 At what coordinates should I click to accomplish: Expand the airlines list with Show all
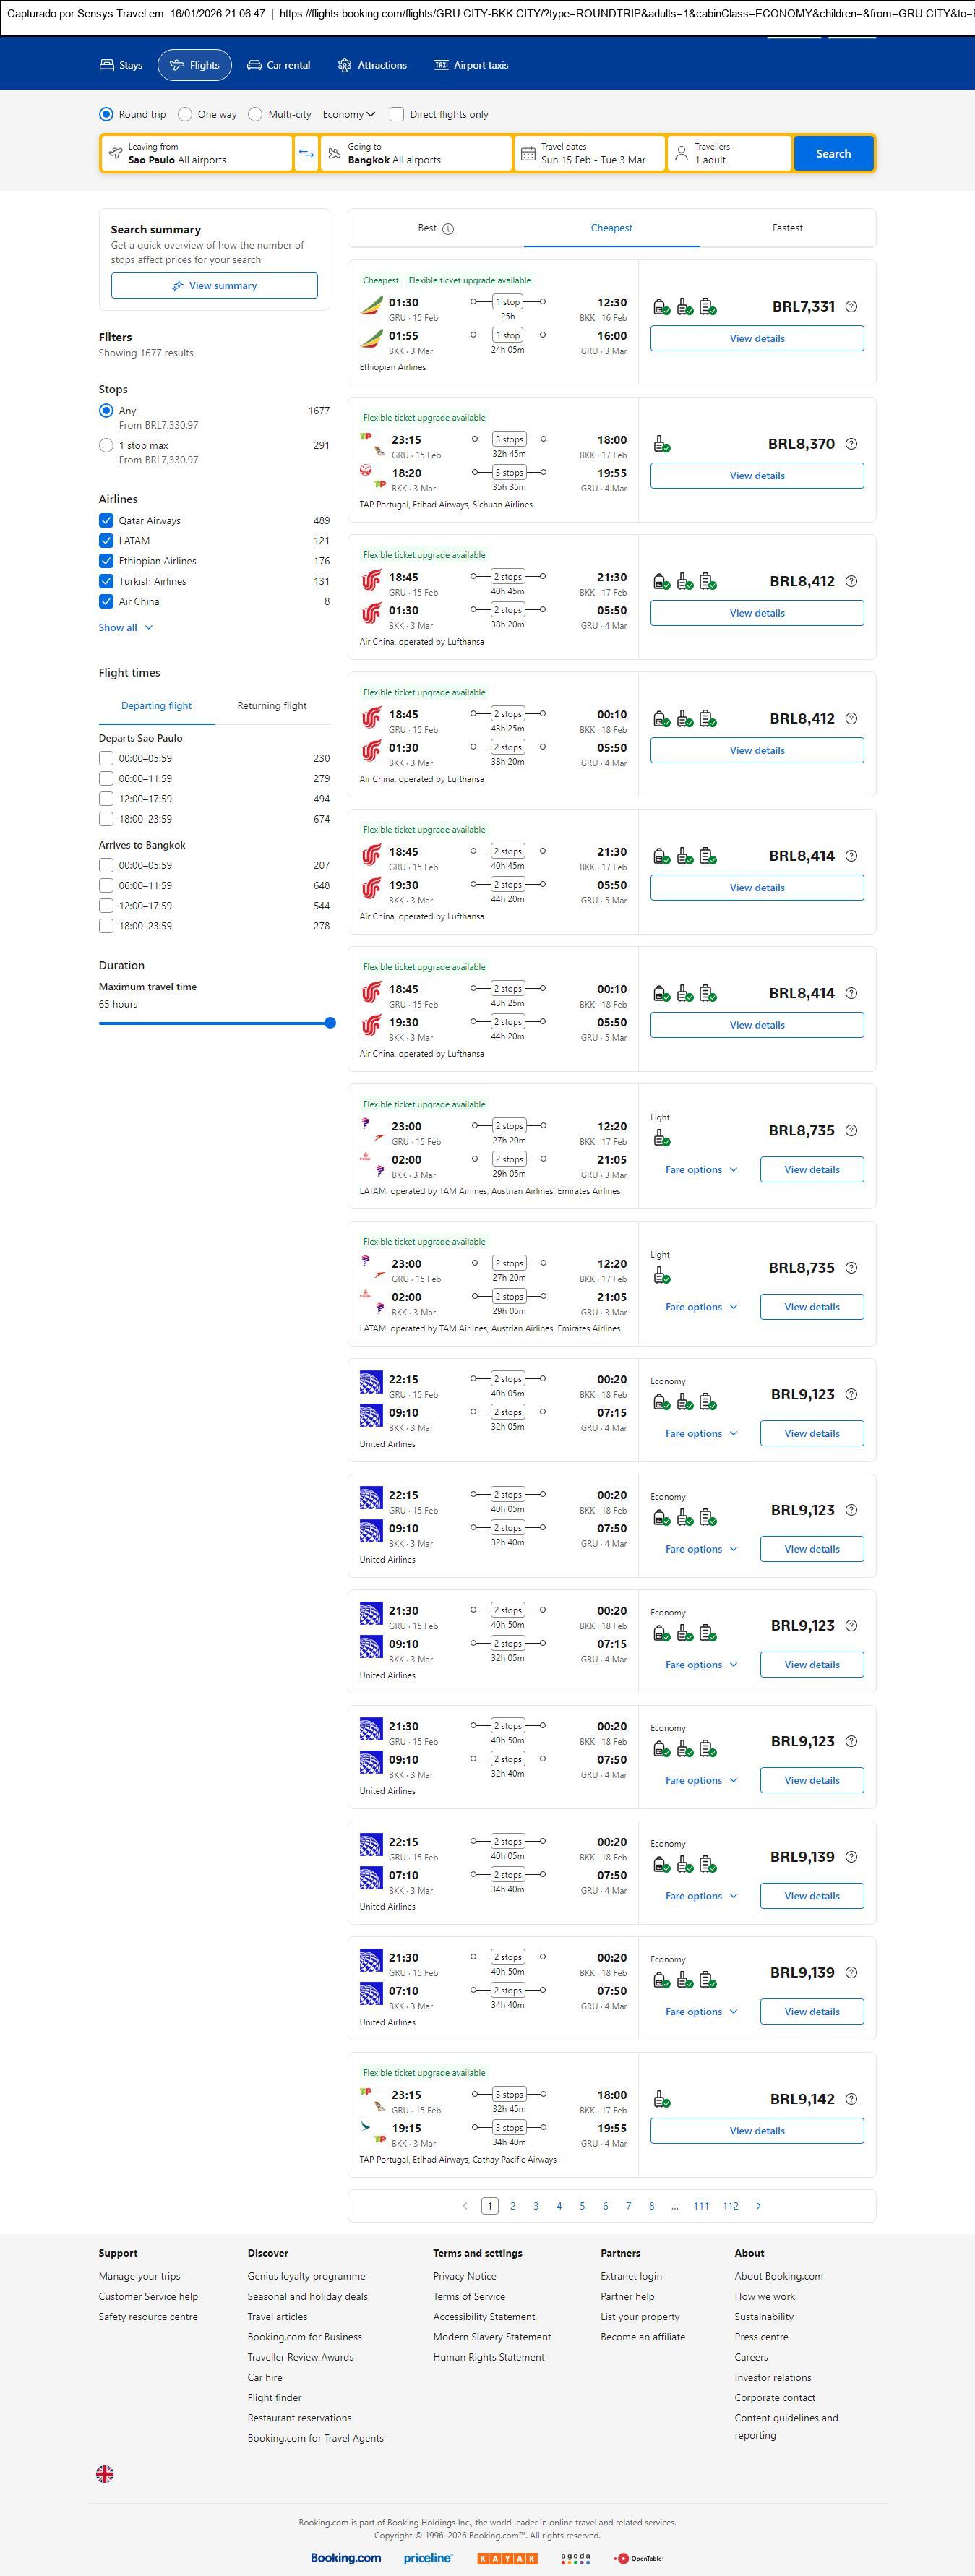(x=125, y=628)
